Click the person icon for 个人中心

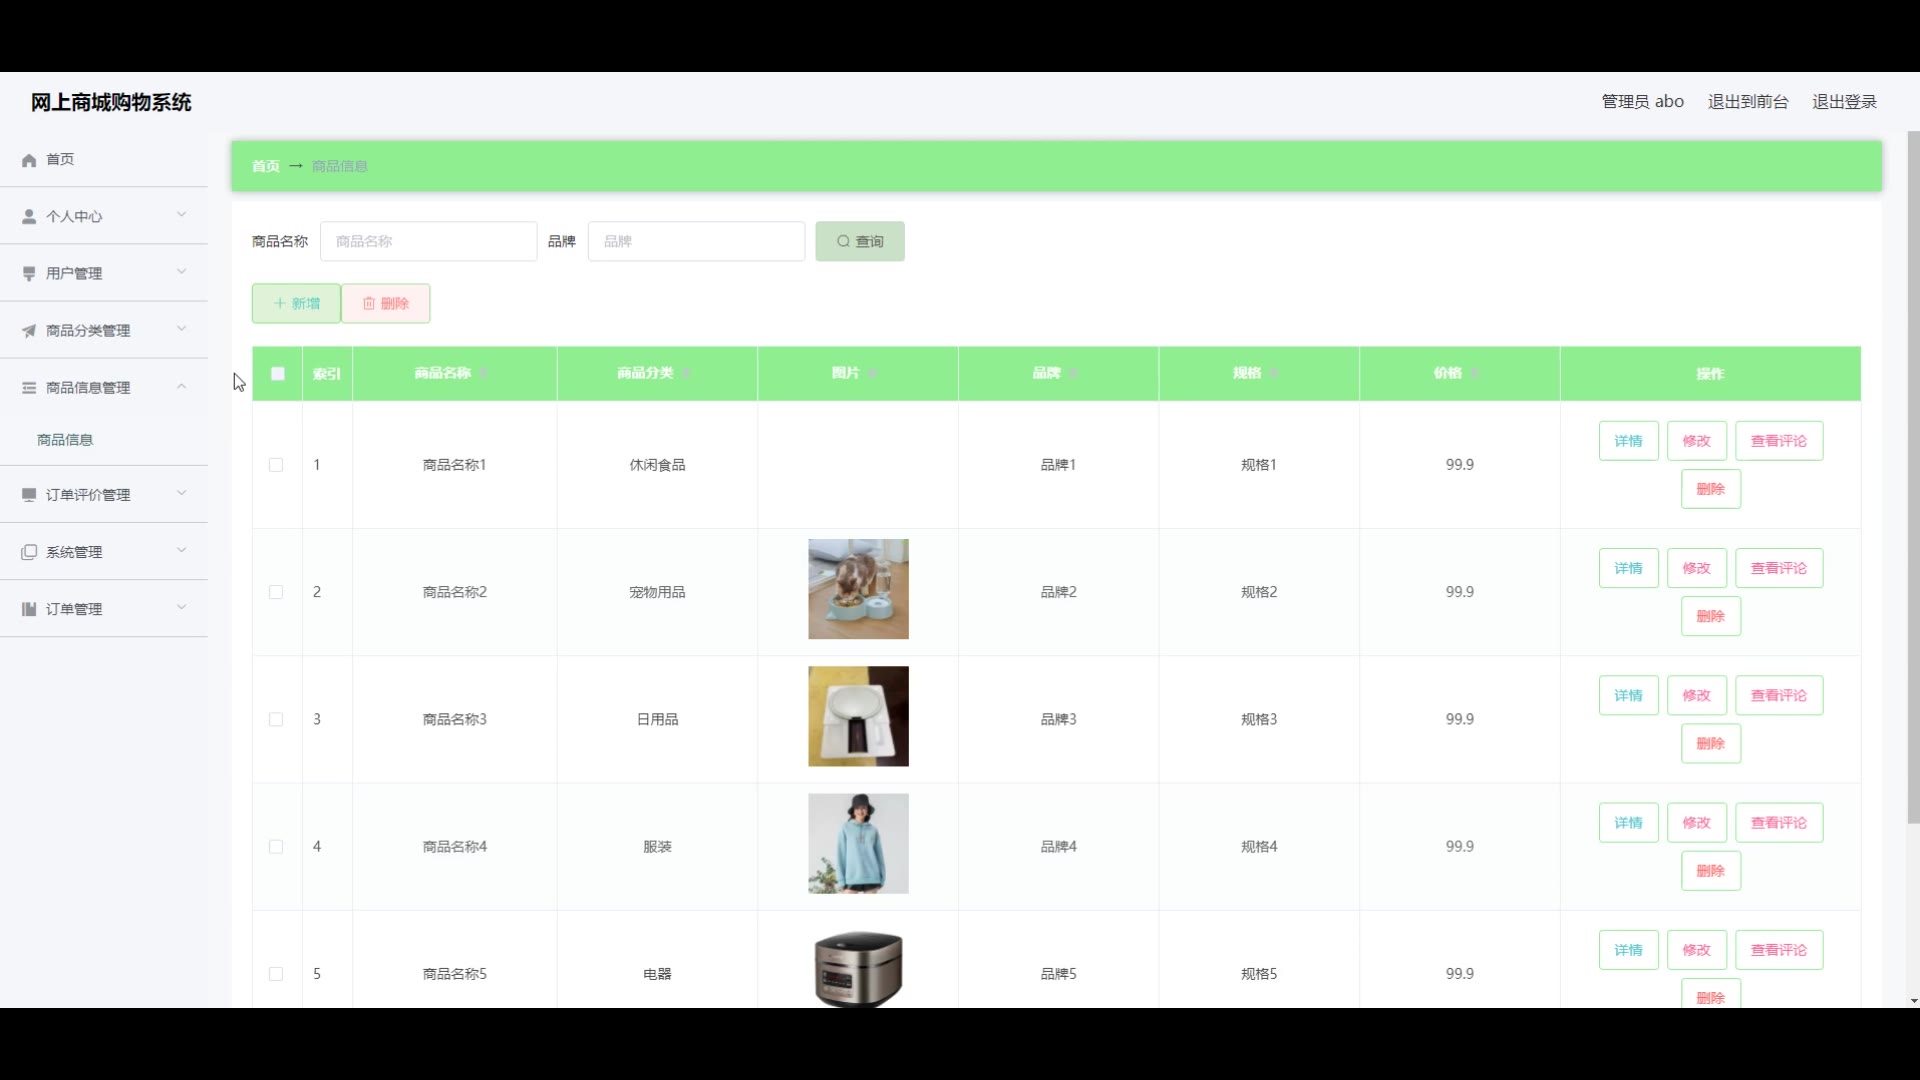29,216
